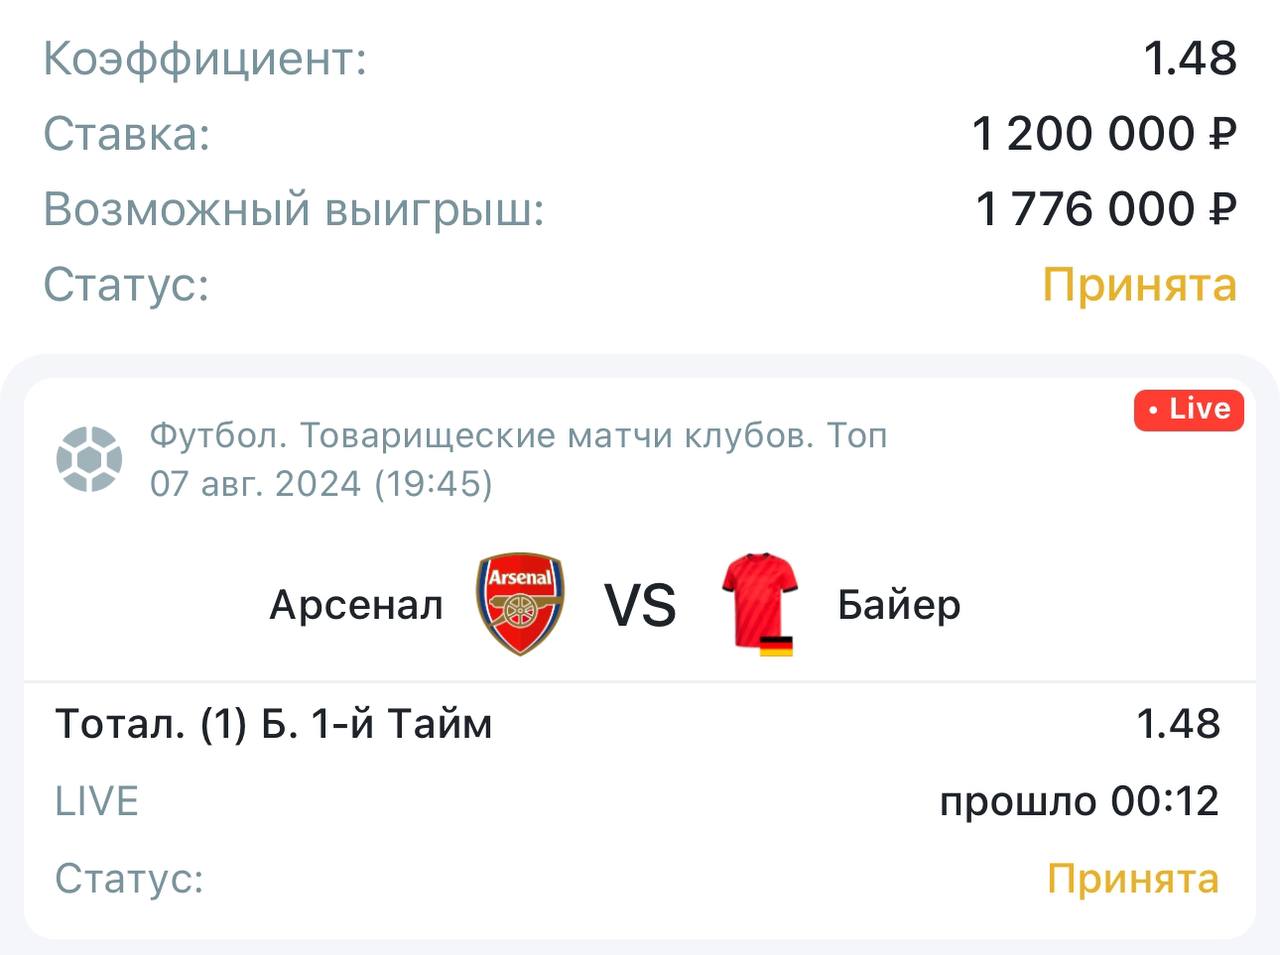Click the VS text between teams
Image resolution: width=1280 pixels, height=955 pixels.
640,605
